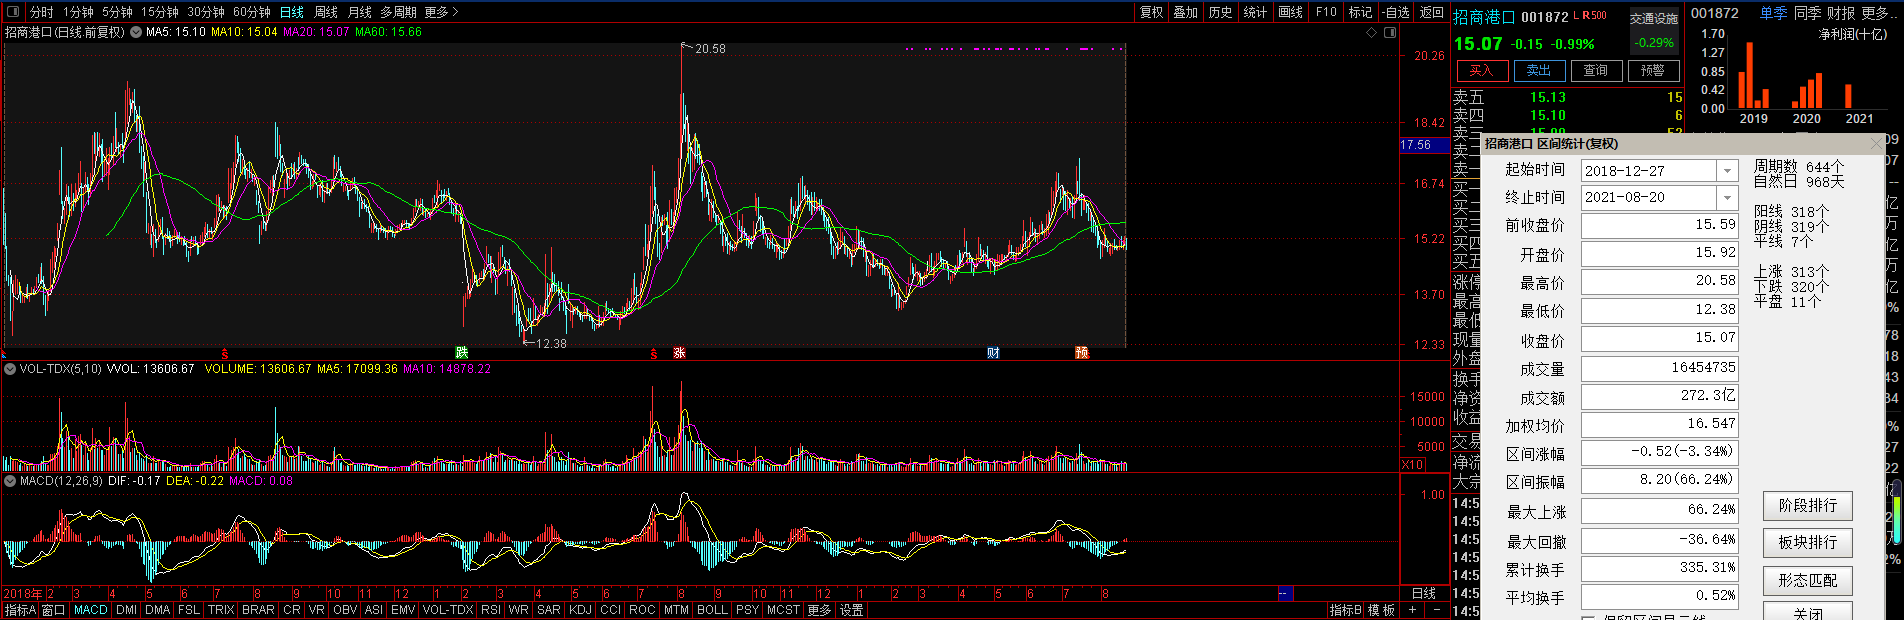Select 同季 in the financial panel
The height and width of the screenshot is (620, 1904).
coord(1807,13)
